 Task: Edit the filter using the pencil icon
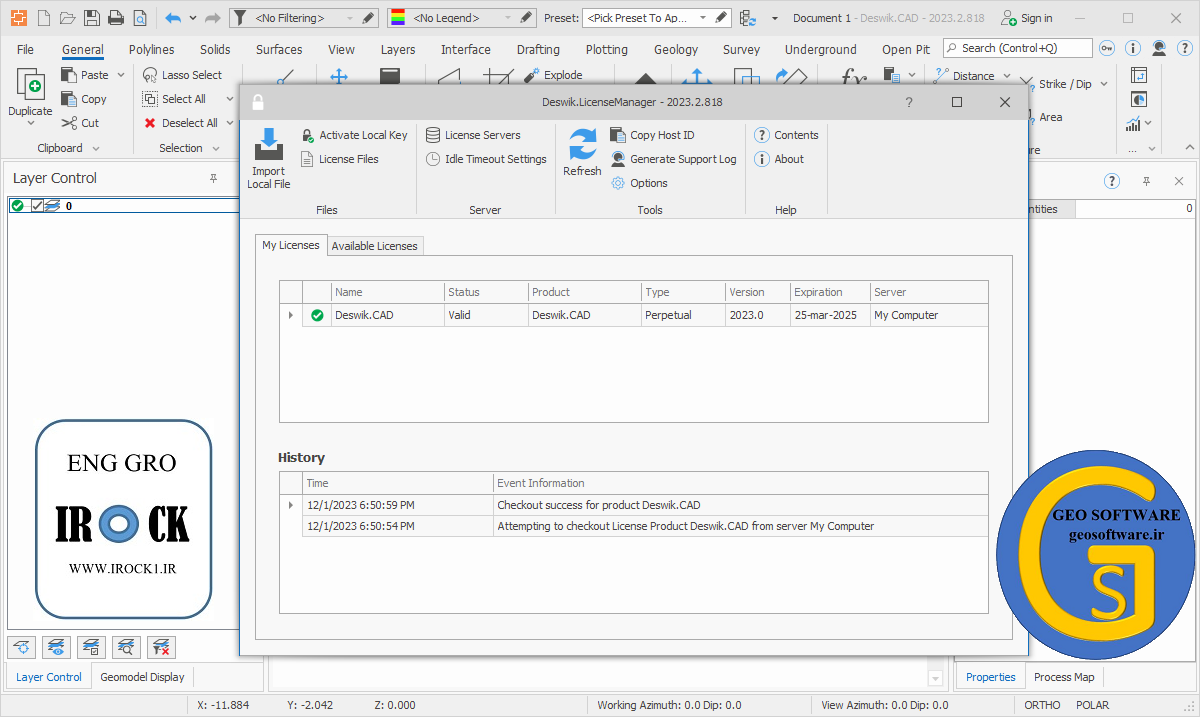click(x=368, y=18)
